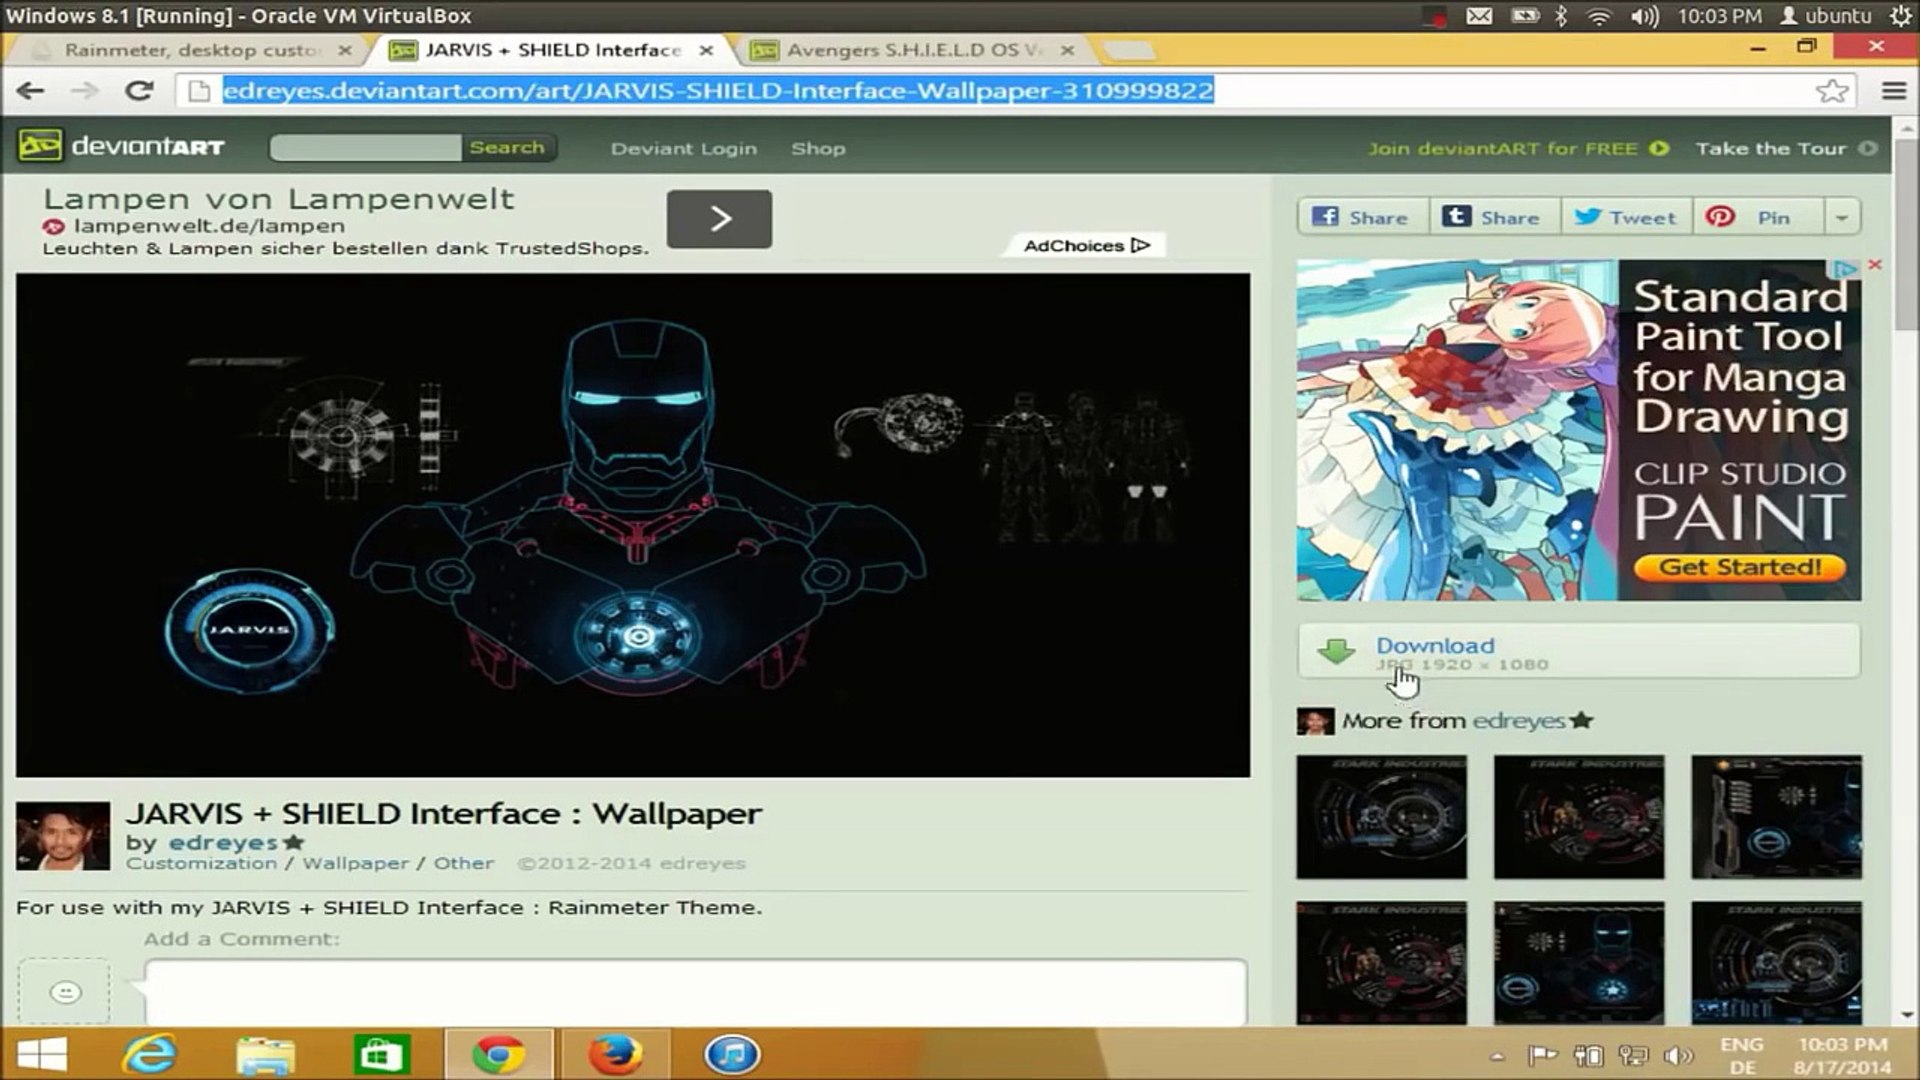Click the bookmark star in address bar

[x=1833, y=90]
